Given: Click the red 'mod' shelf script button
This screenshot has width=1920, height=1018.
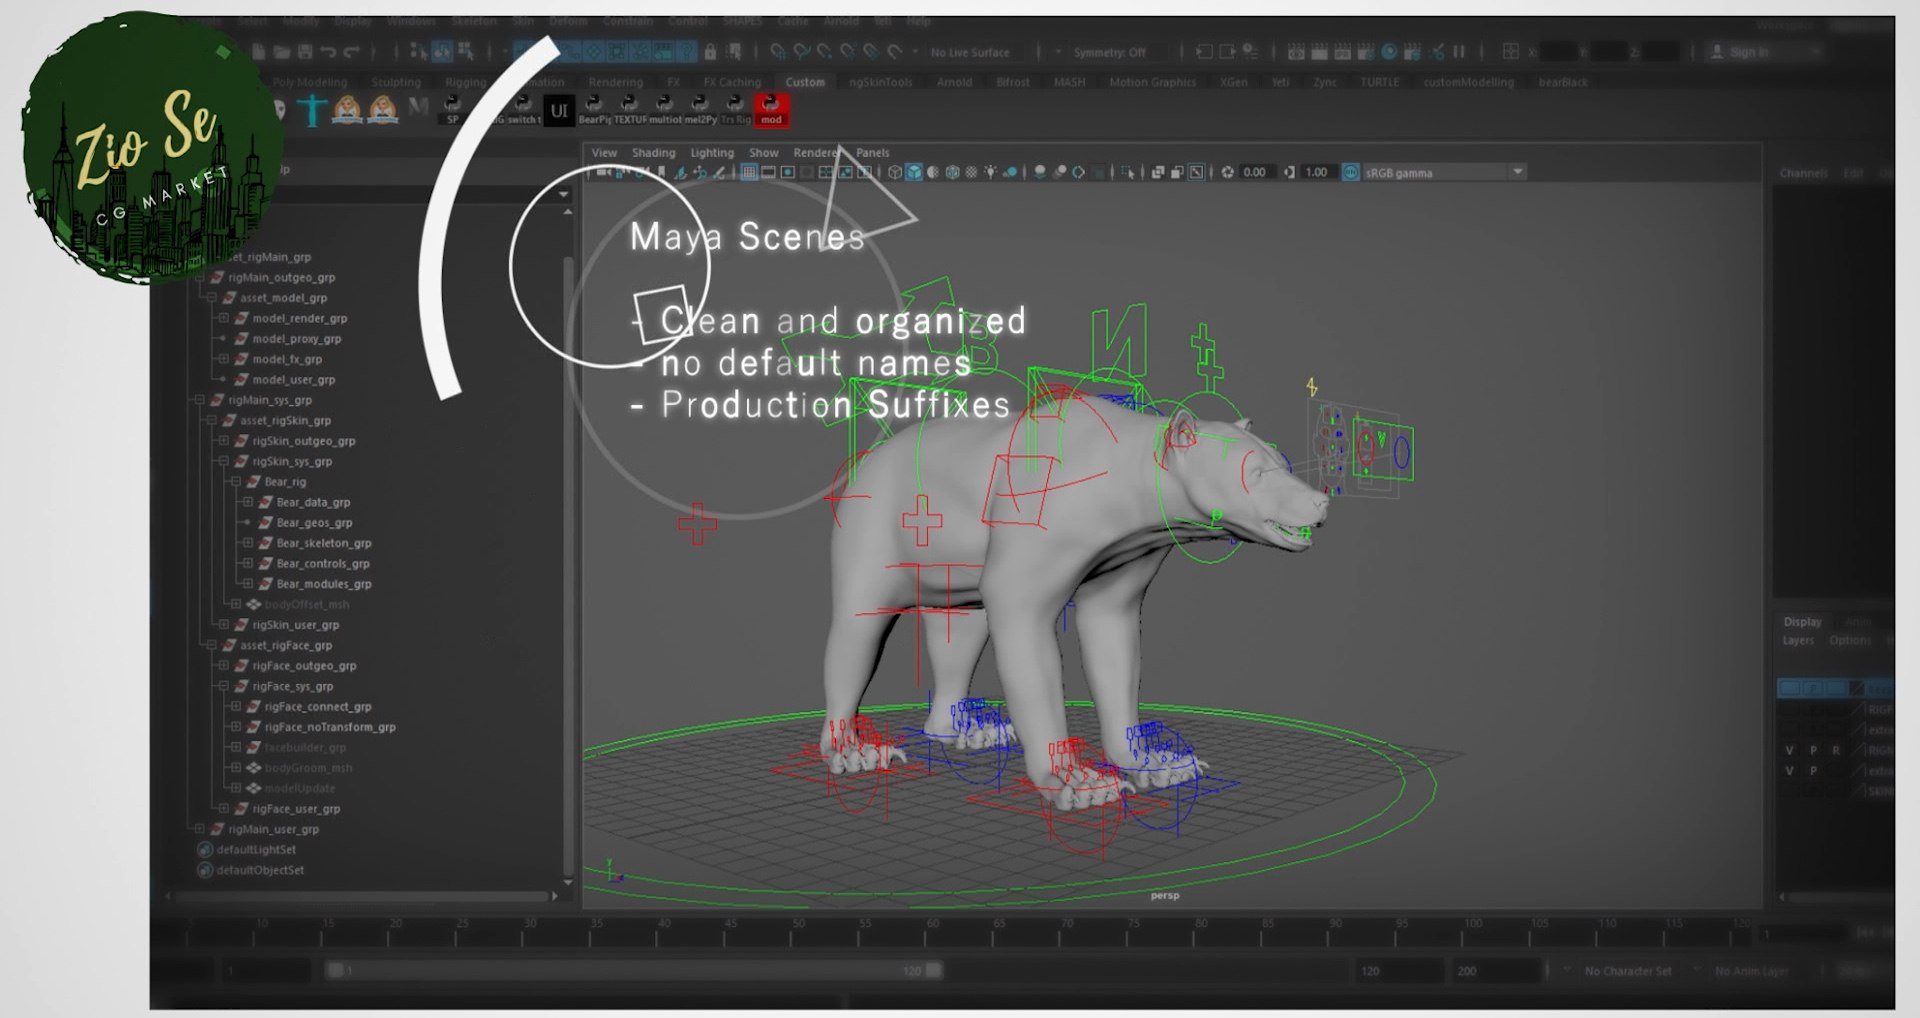Looking at the screenshot, I should point(770,109).
